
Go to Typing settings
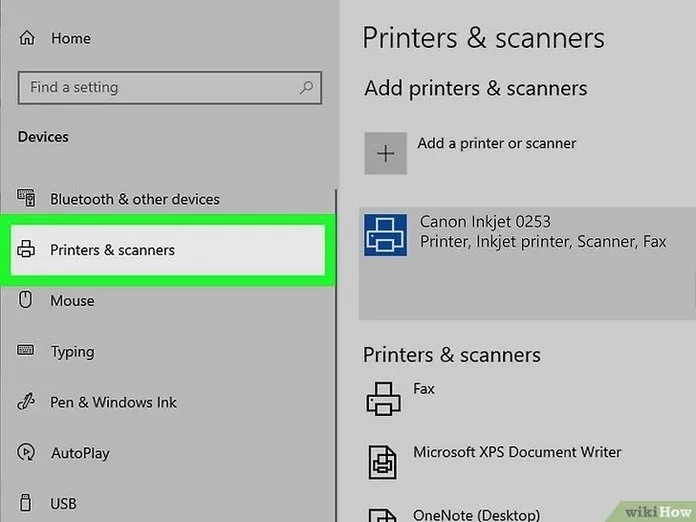[x=72, y=351]
